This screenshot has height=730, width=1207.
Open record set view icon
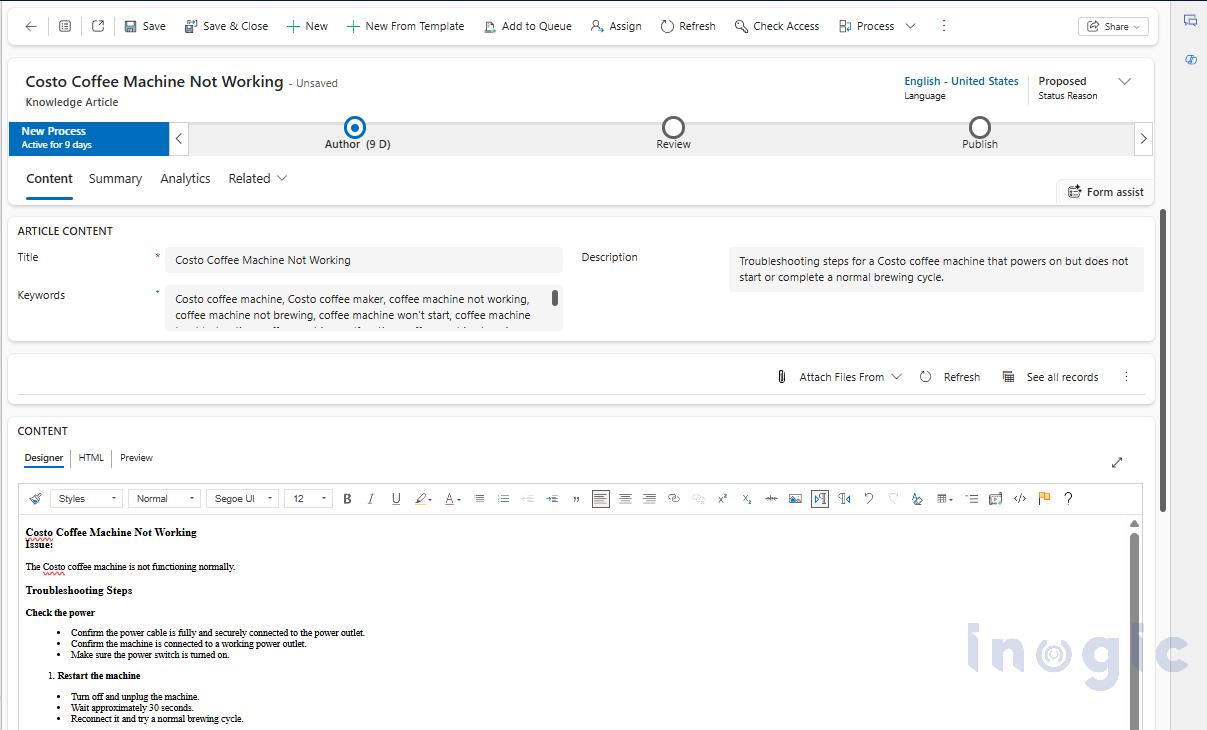65,26
